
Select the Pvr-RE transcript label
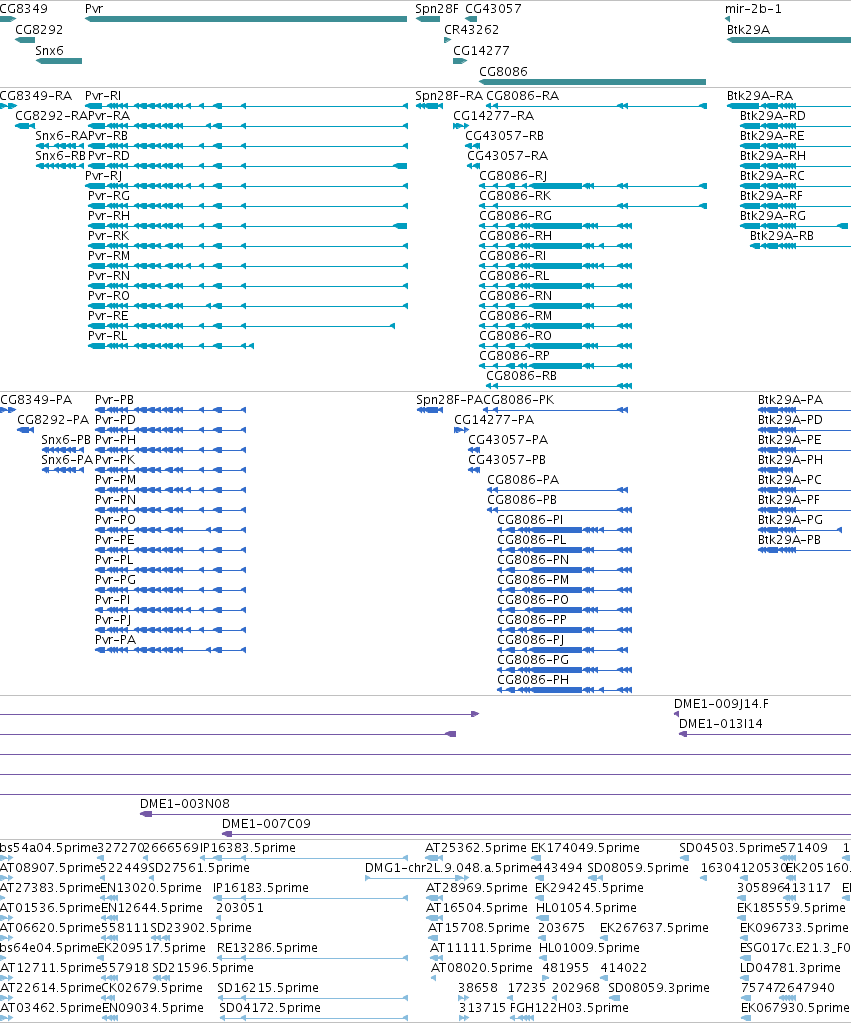[x=108, y=316]
